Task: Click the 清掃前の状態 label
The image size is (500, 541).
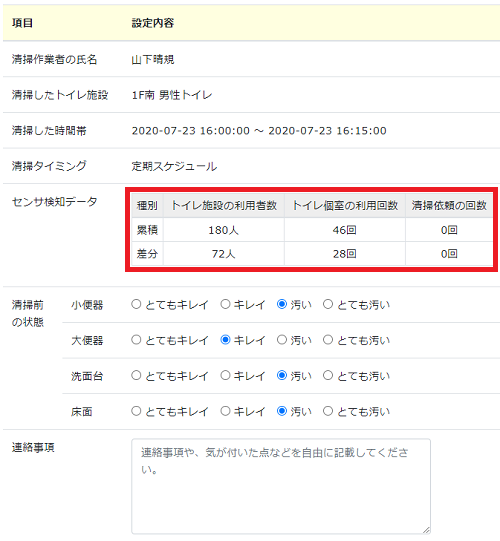Action: click(x=28, y=314)
